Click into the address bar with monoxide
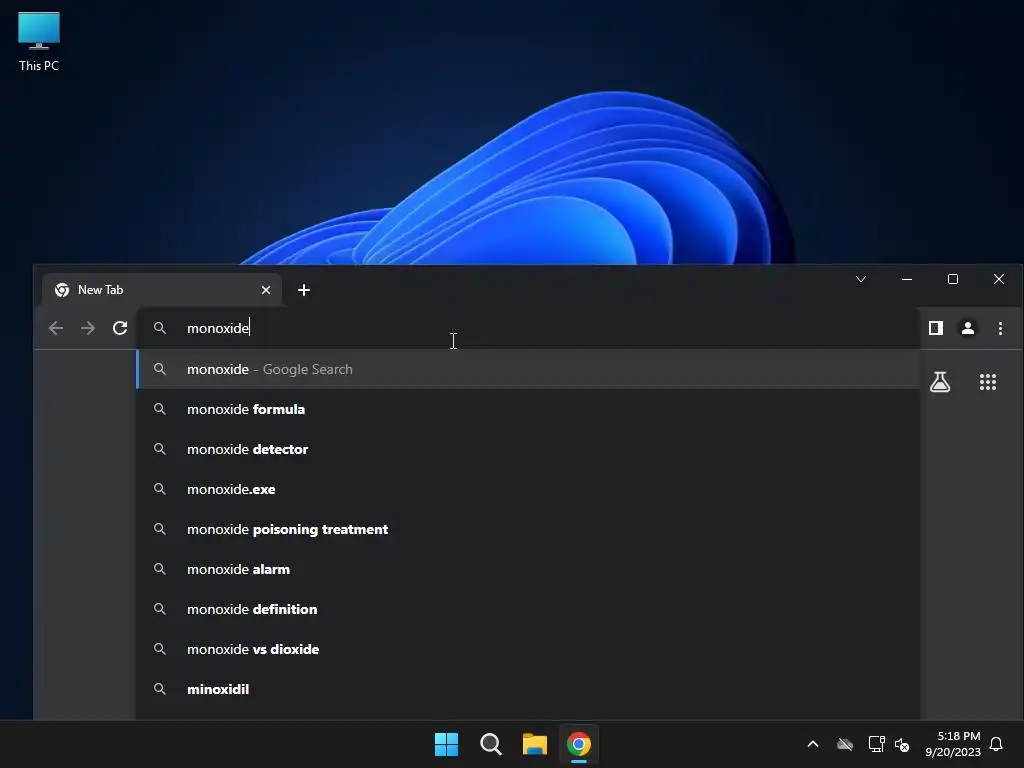This screenshot has height=768, width=1024. point(528,328)
